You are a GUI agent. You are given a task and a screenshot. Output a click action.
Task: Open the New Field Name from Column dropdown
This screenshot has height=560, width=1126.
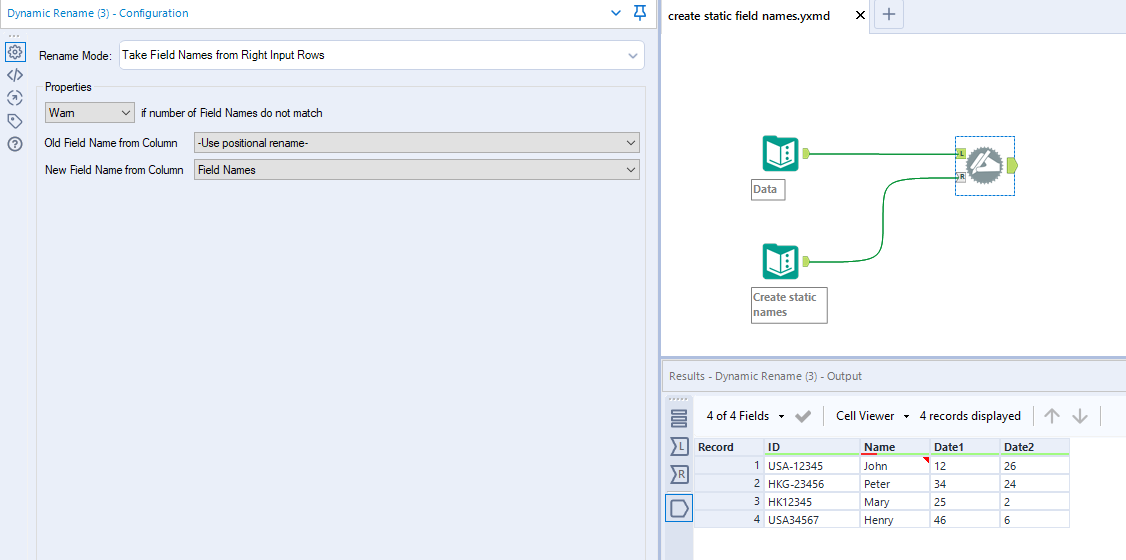417,170
